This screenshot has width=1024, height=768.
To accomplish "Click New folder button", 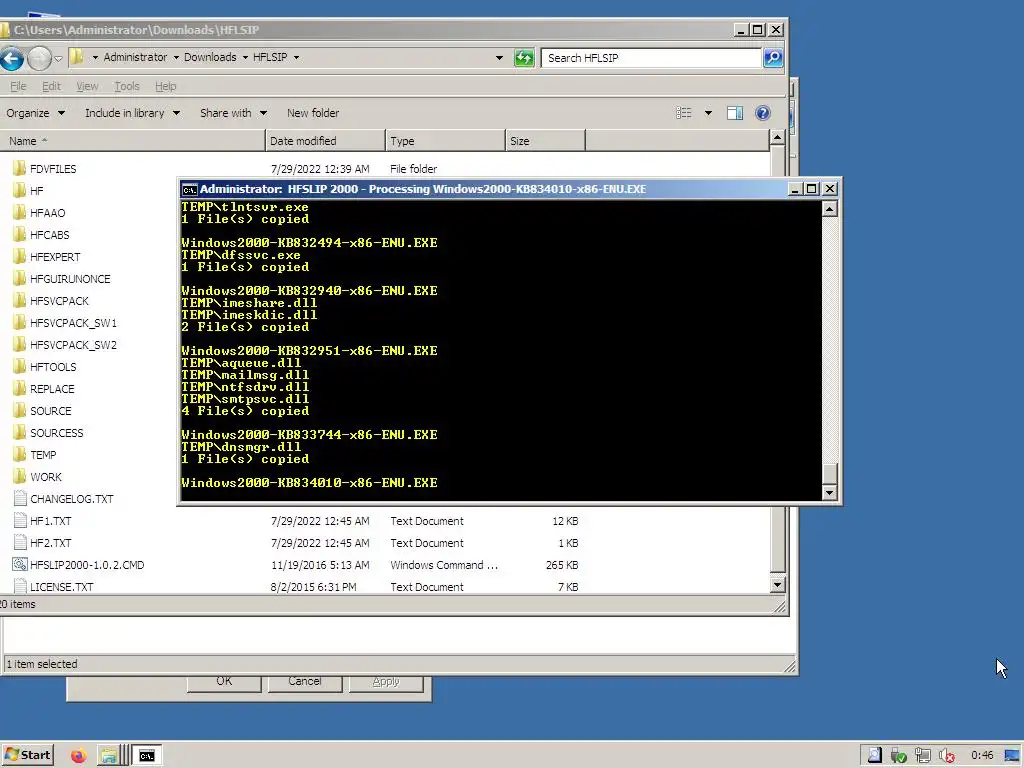I will click(313, 113).
